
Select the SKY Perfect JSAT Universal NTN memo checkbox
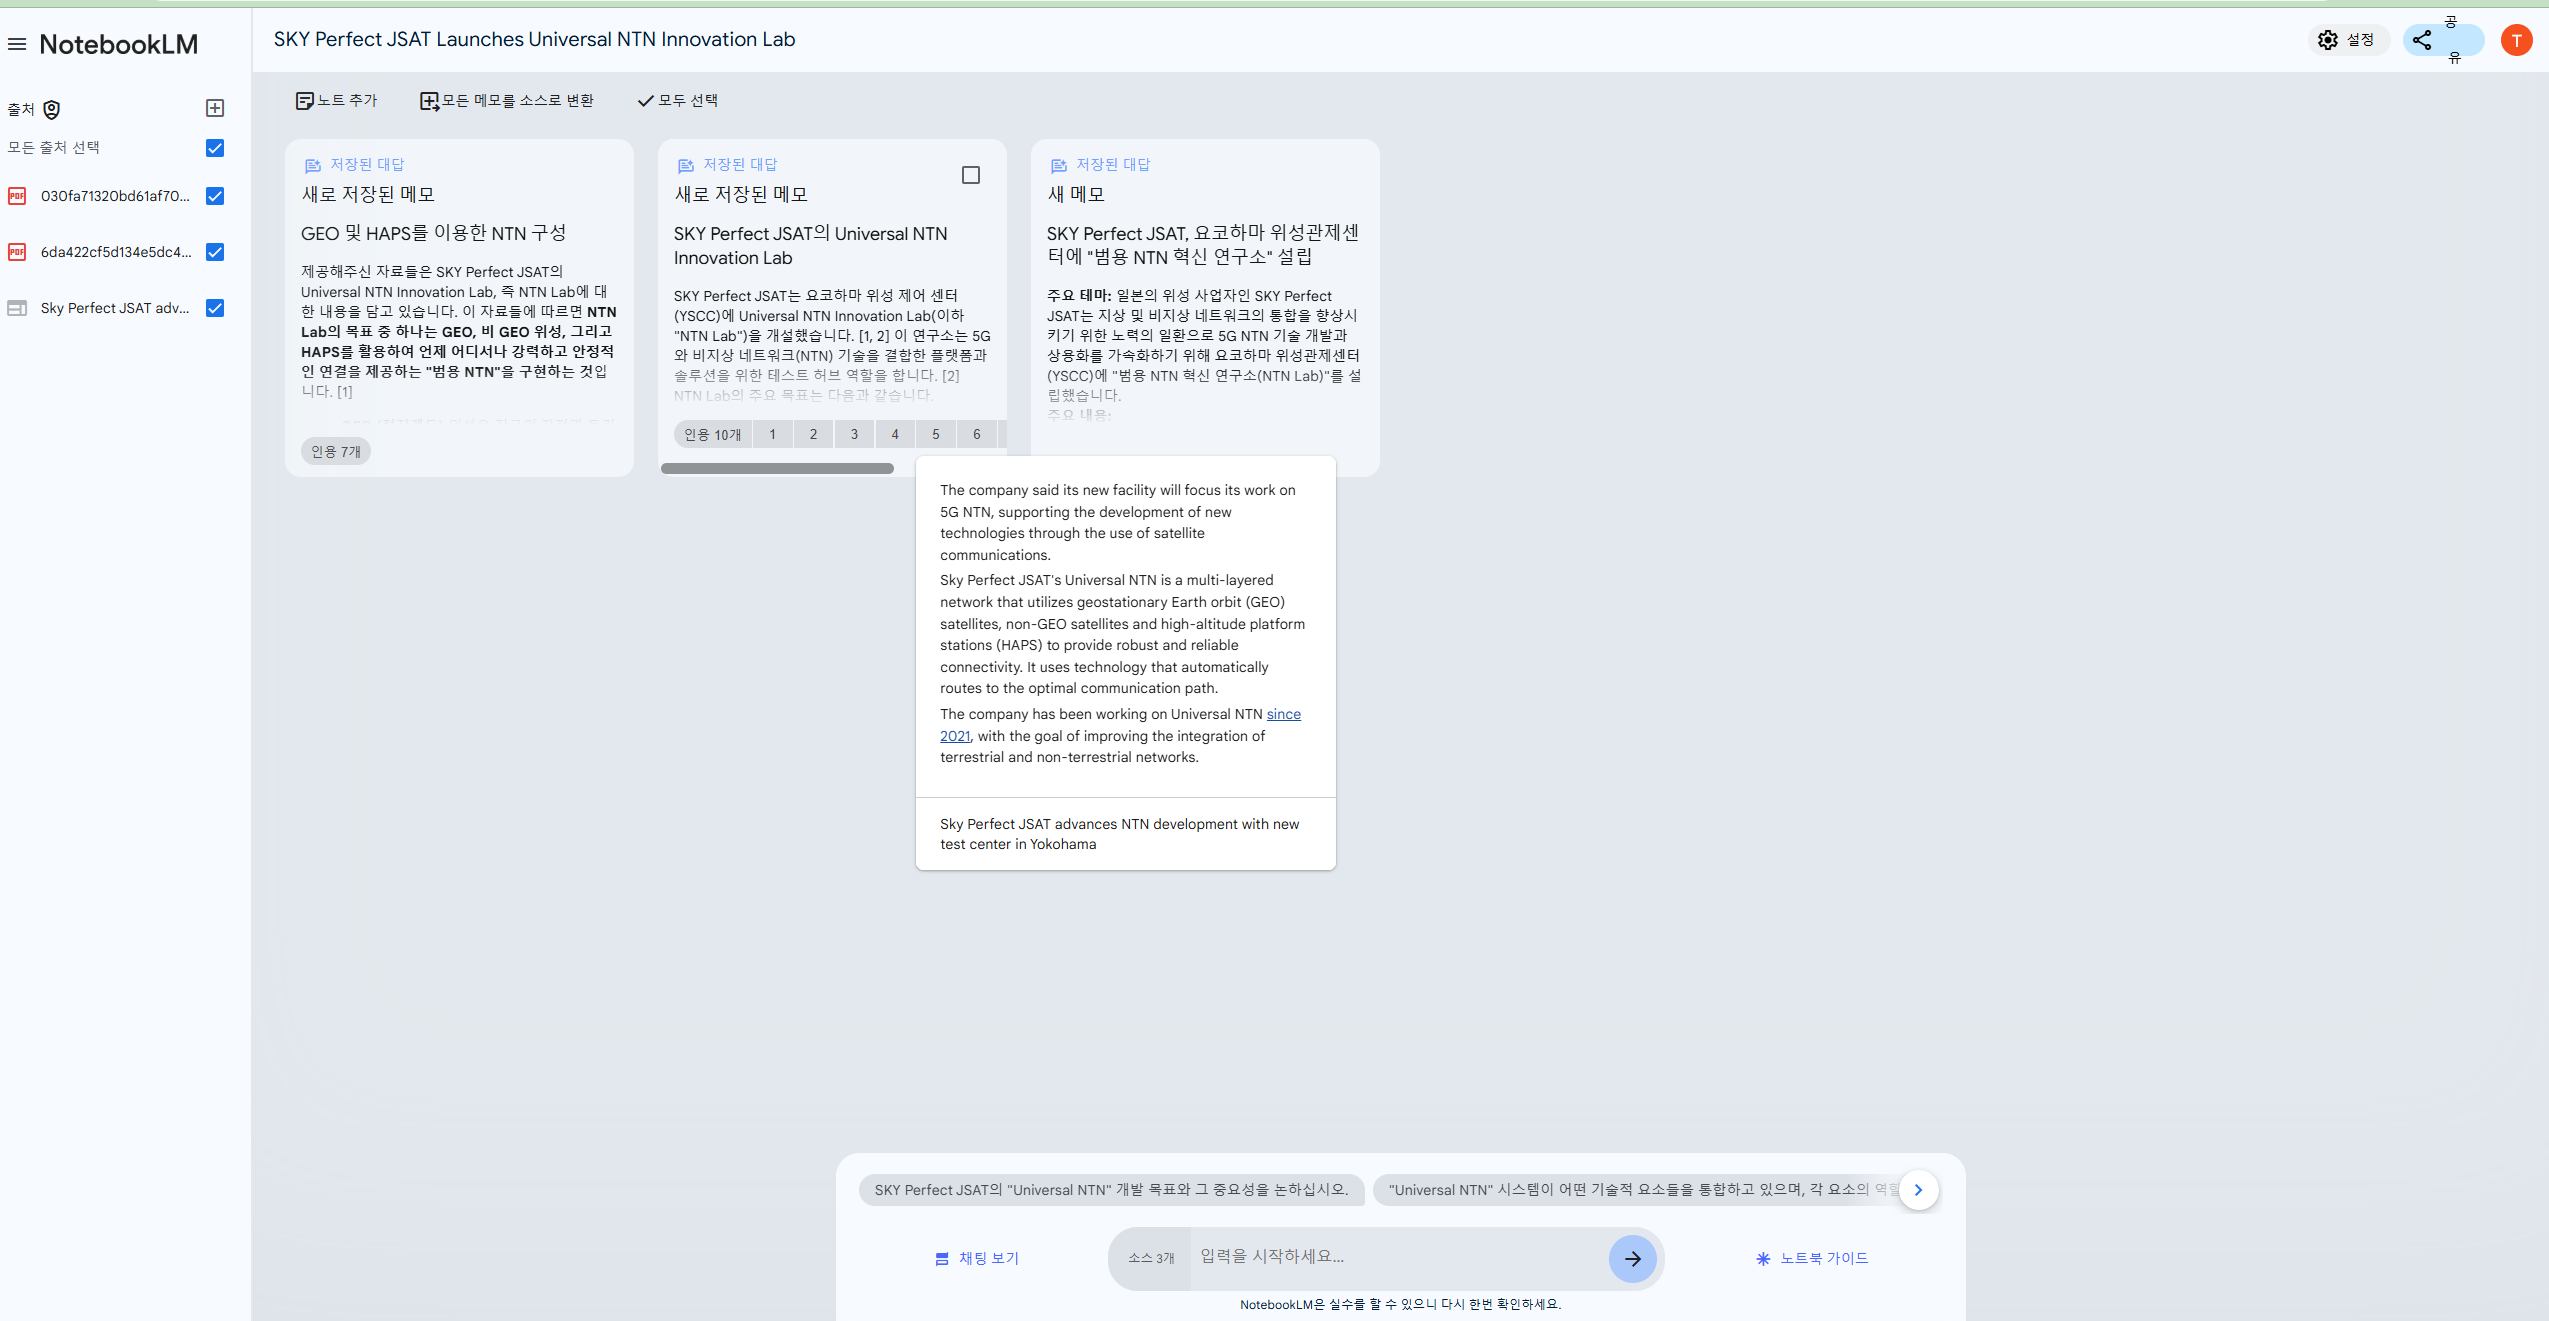(970, 175)
